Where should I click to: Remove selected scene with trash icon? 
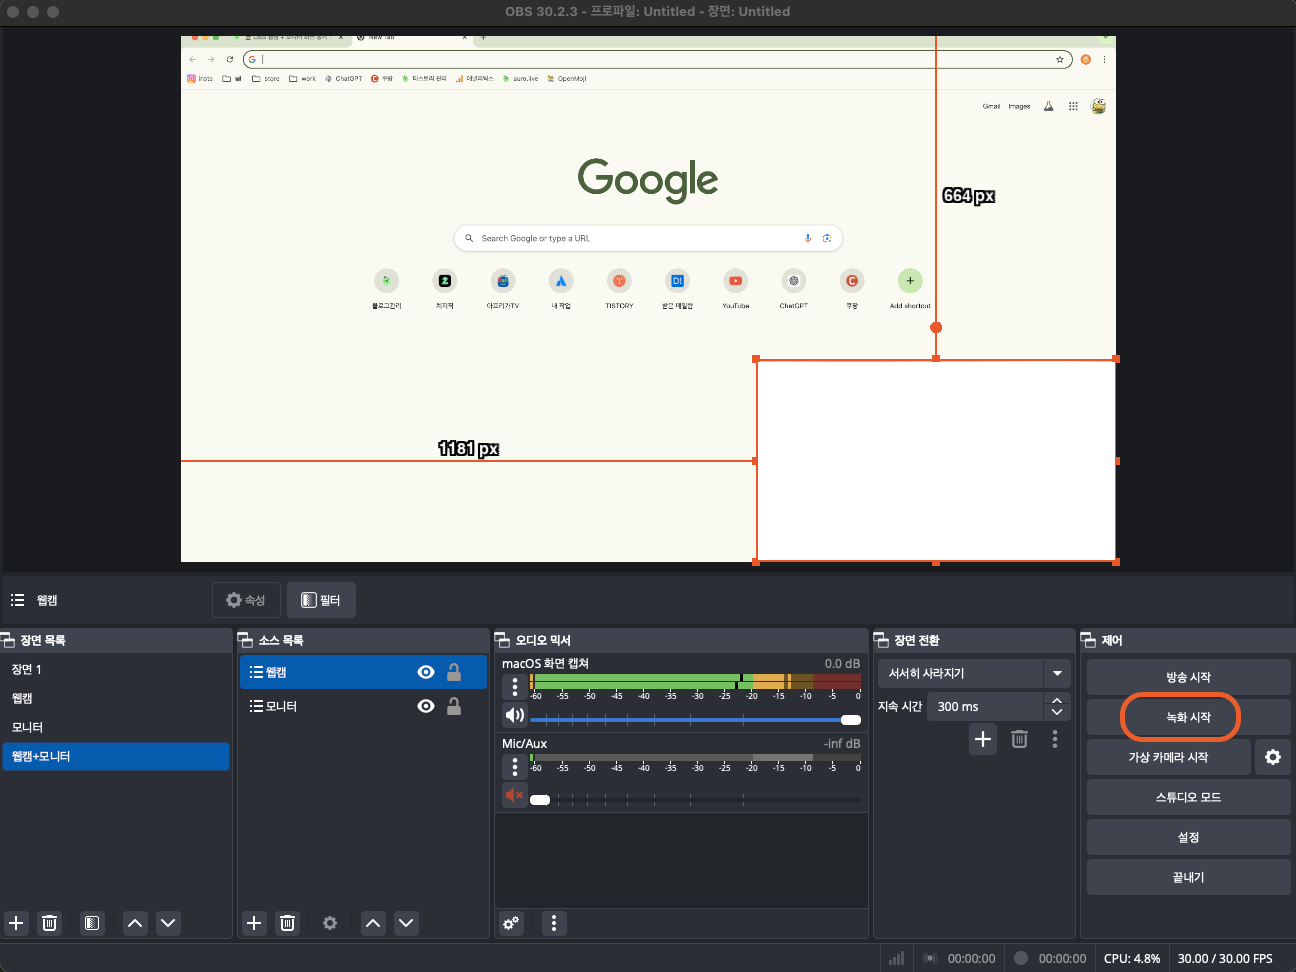click(49, 923)
